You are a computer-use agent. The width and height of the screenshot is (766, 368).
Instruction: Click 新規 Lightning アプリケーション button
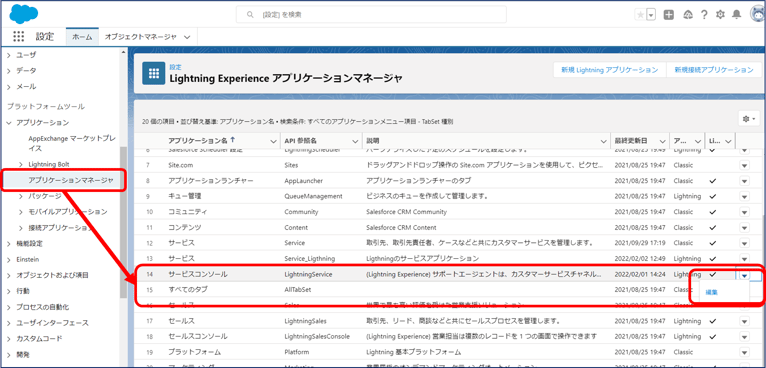coord(610,70)
